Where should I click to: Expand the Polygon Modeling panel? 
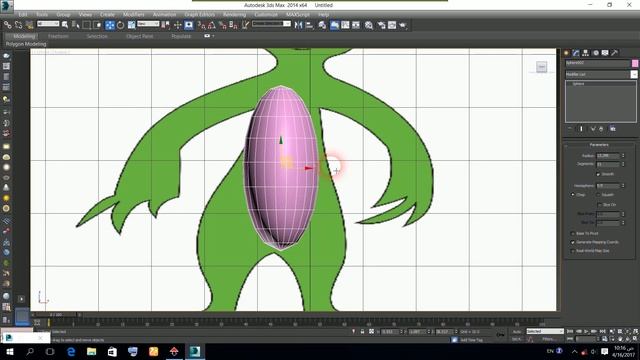(26, 44)
